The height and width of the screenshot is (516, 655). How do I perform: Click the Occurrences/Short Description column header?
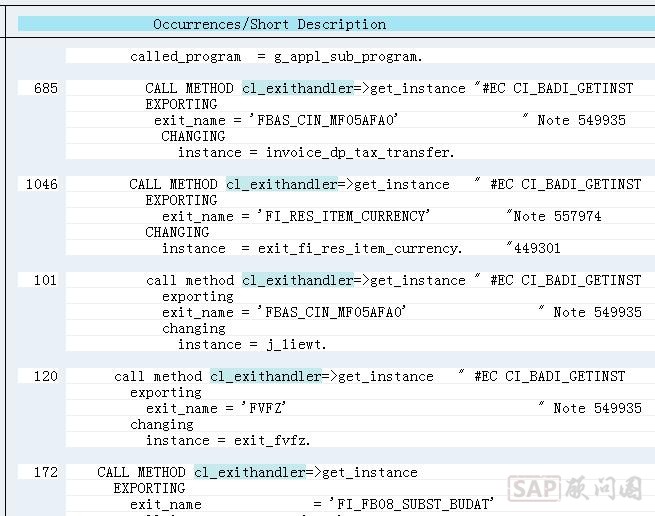269,24
